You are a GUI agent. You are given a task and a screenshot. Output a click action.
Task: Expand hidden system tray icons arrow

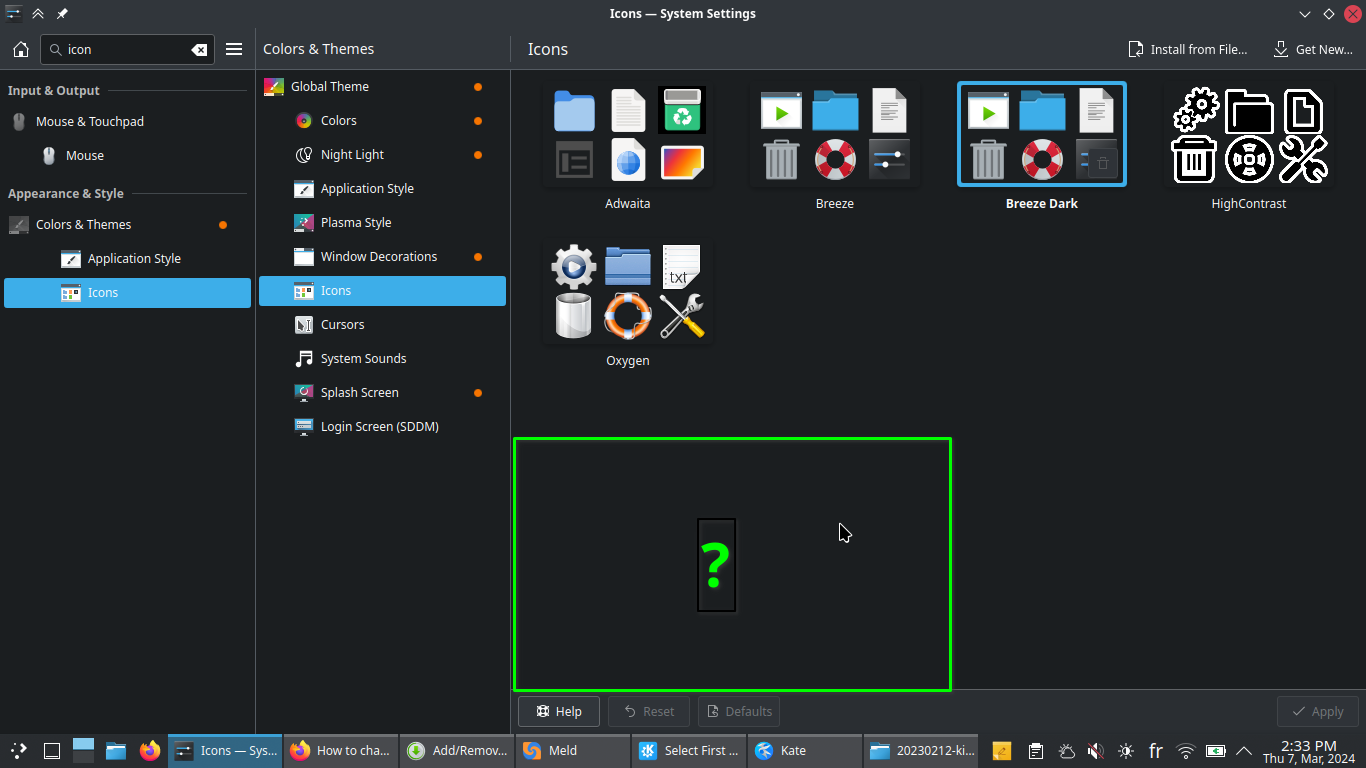click(1244, 750)
